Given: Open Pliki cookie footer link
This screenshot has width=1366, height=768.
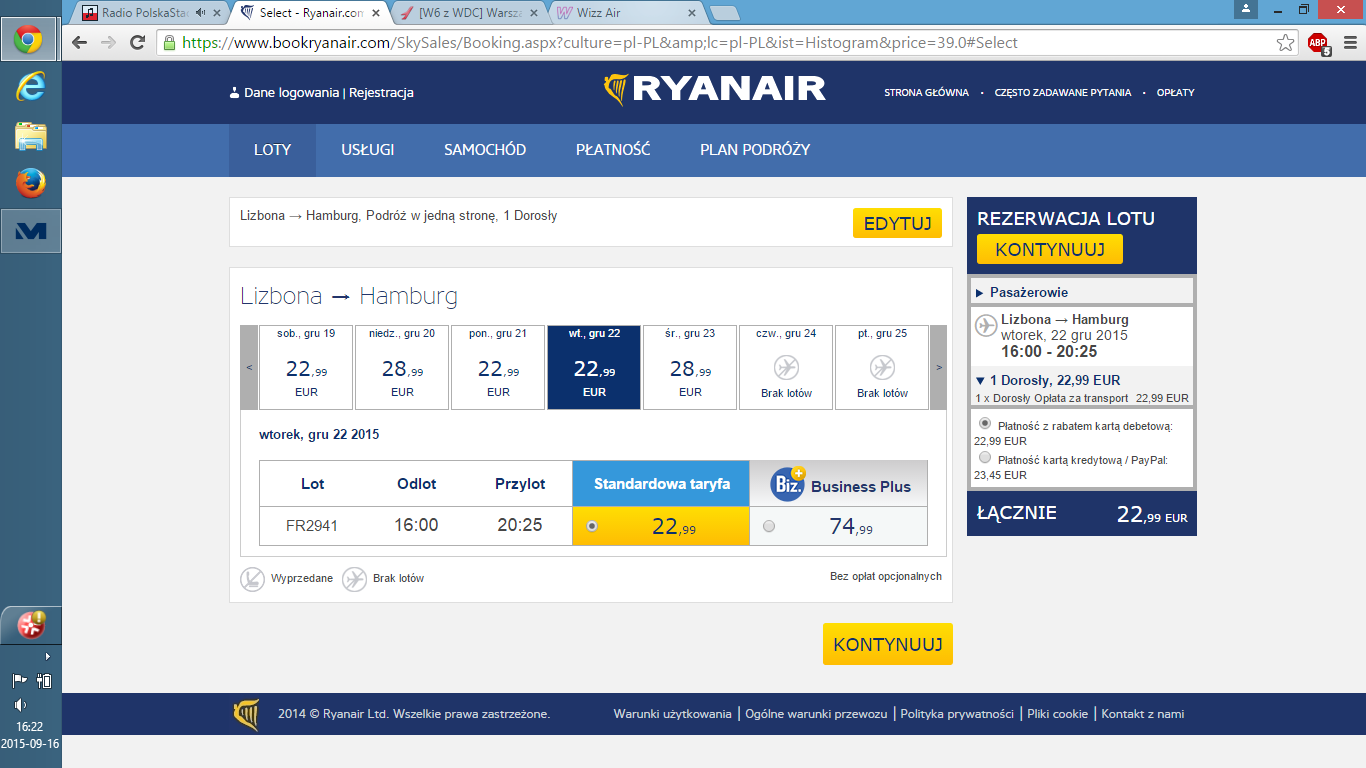Looking at the screenshot, I should 1057,714.
